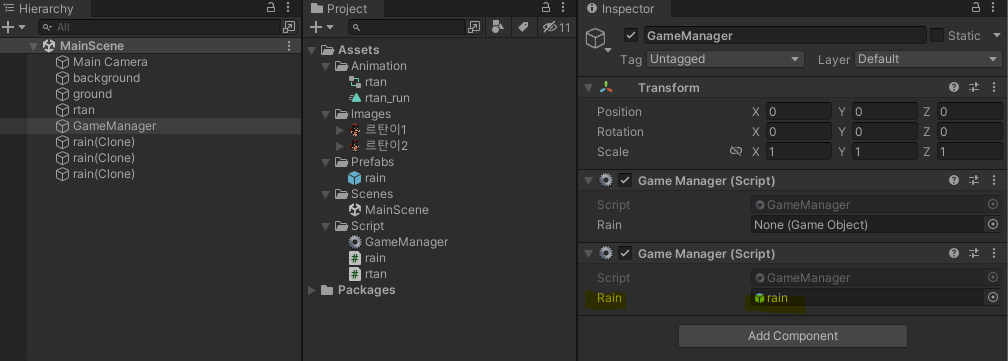1008x361 pixels.
Task: Click the object picker circle beside None (Game Object)
Action: click(993, 224)
